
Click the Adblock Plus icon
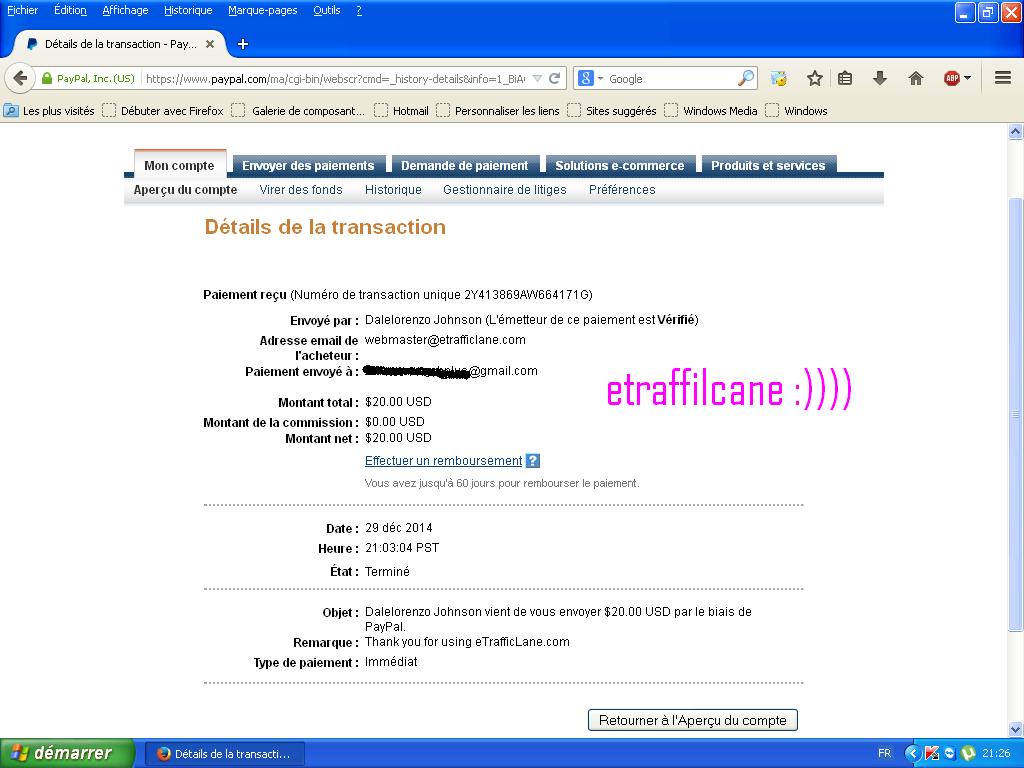(x=952, y=78)
